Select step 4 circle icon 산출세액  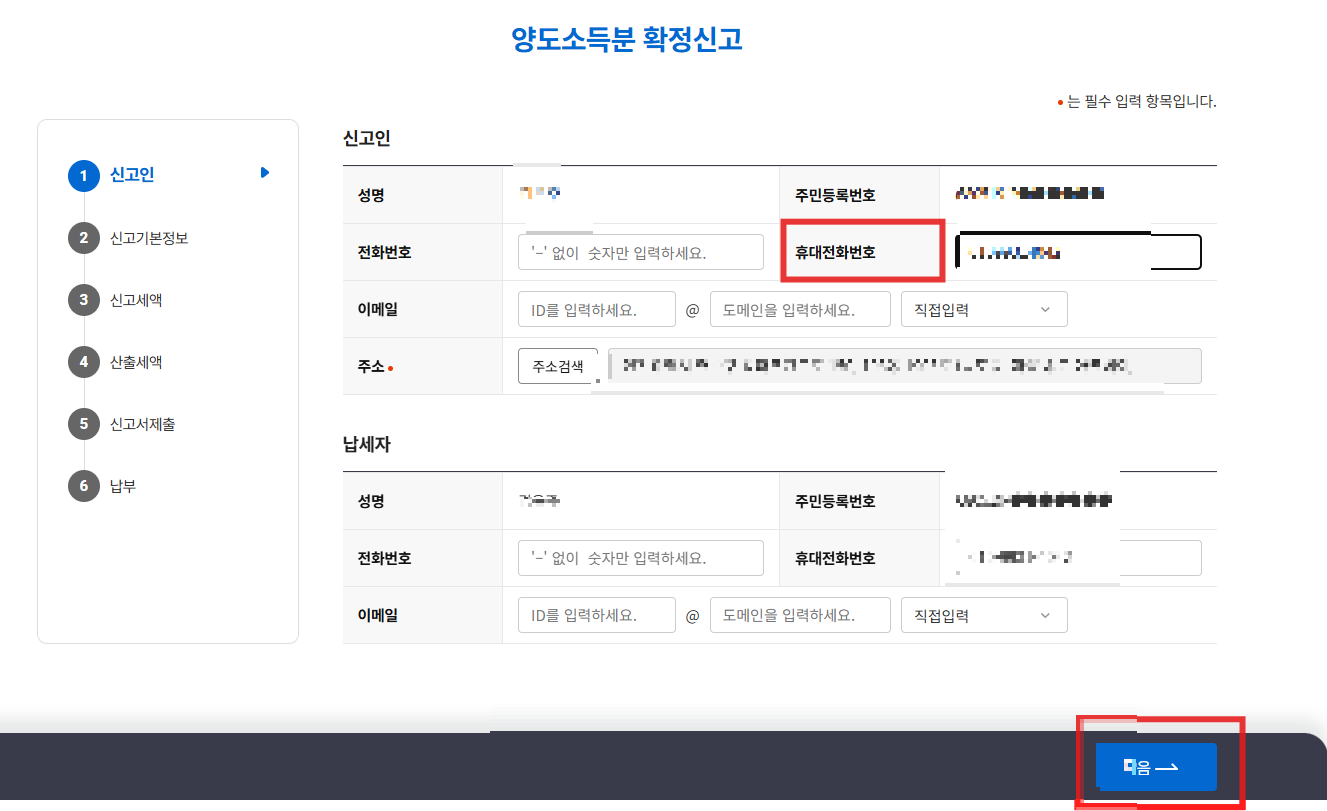84,362
